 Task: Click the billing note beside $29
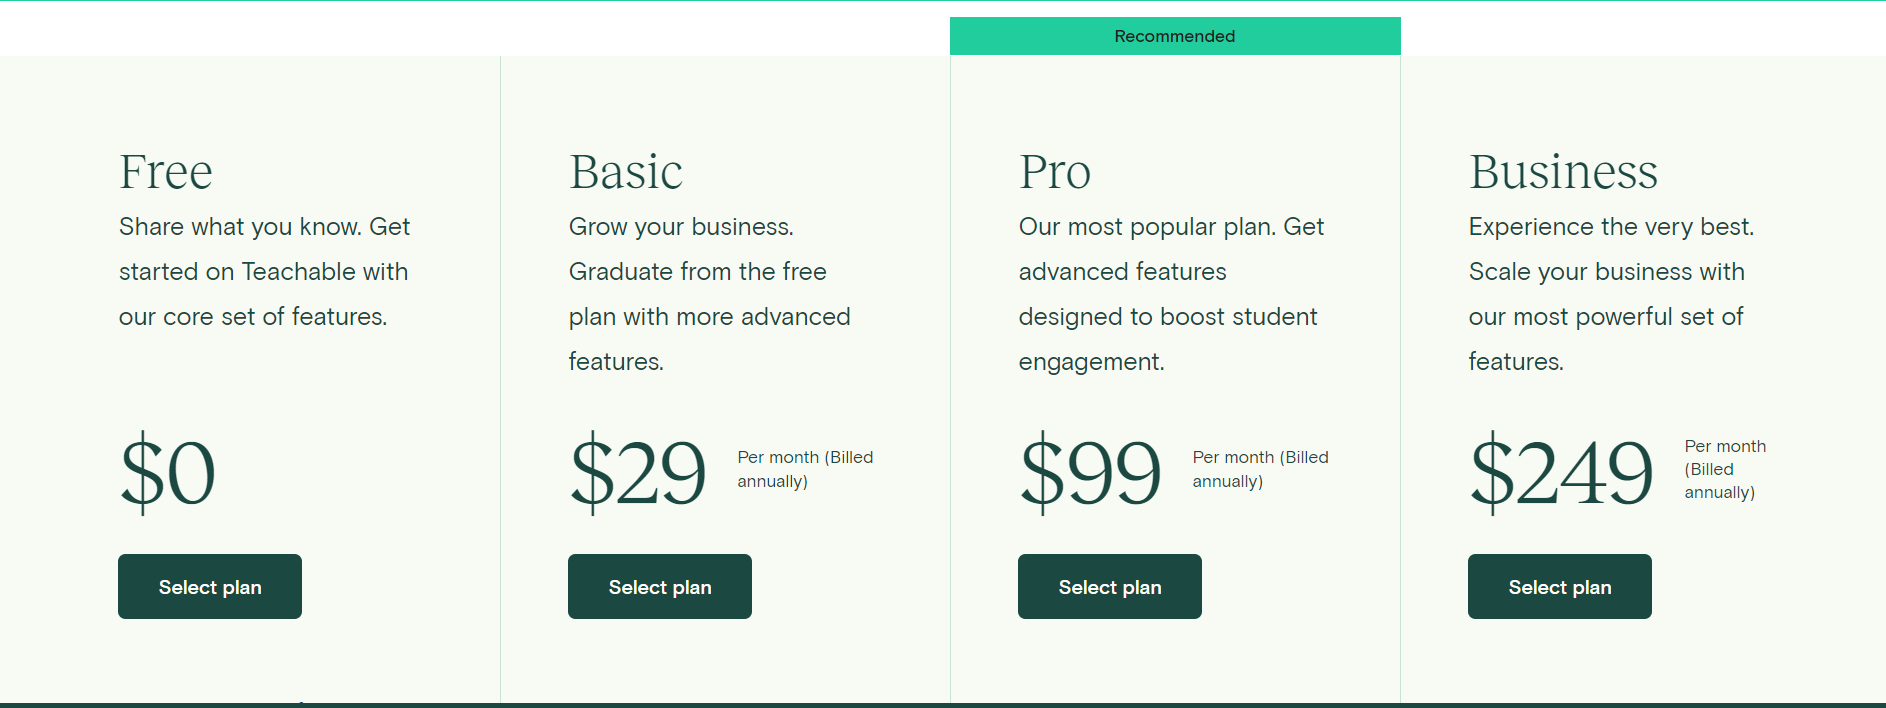click(805, 469)
